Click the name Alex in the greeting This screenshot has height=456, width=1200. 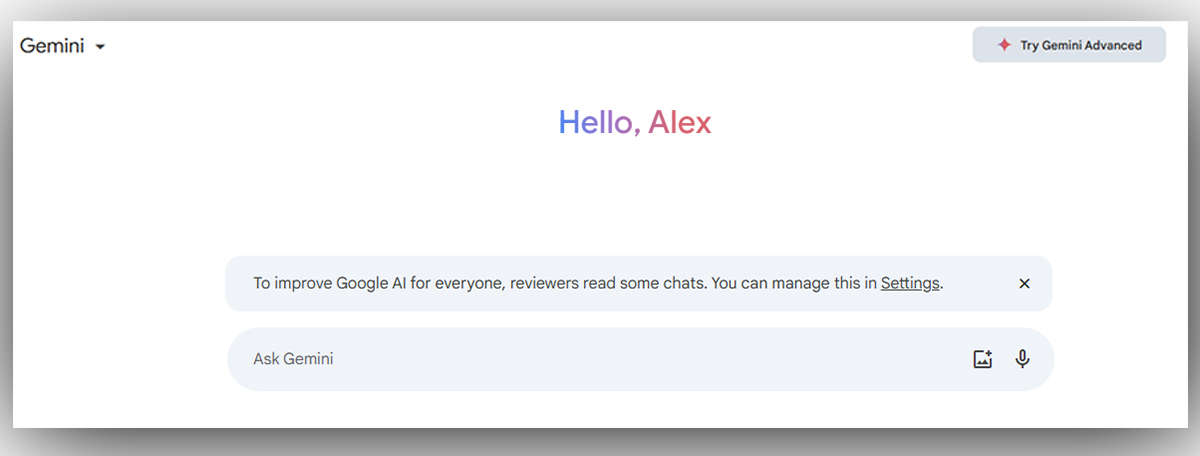point(680,122)
